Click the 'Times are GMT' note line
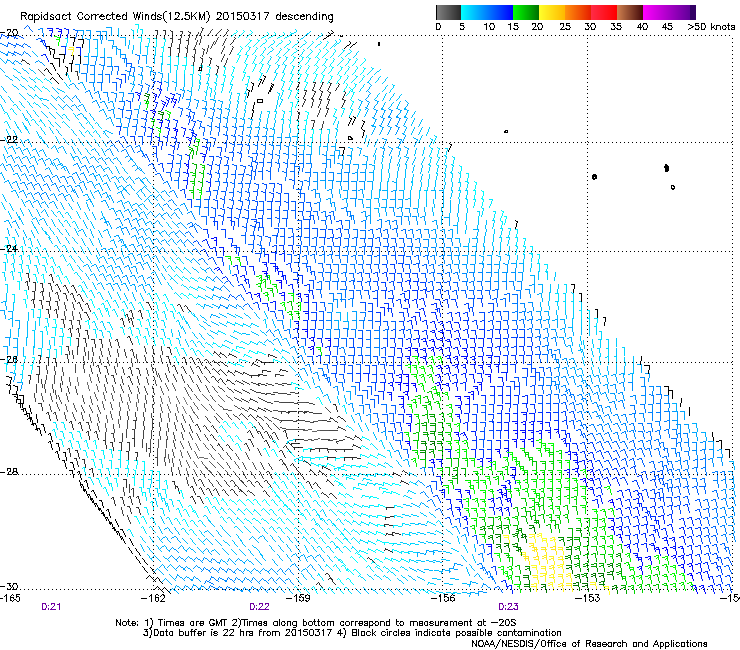This screenshot has height=650, width=740. [316, 623]
